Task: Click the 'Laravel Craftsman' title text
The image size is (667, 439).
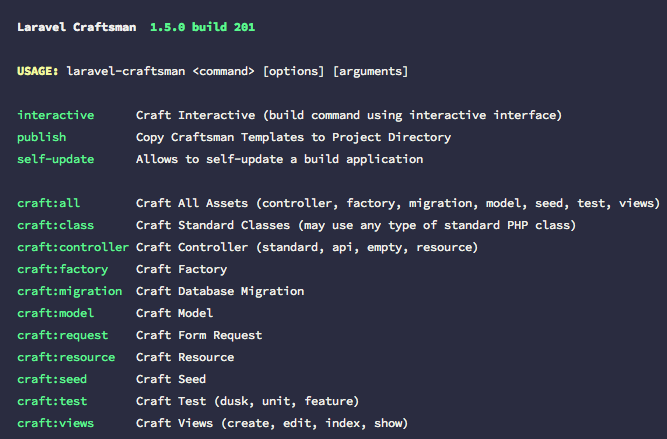Action: tap(77, 27)
